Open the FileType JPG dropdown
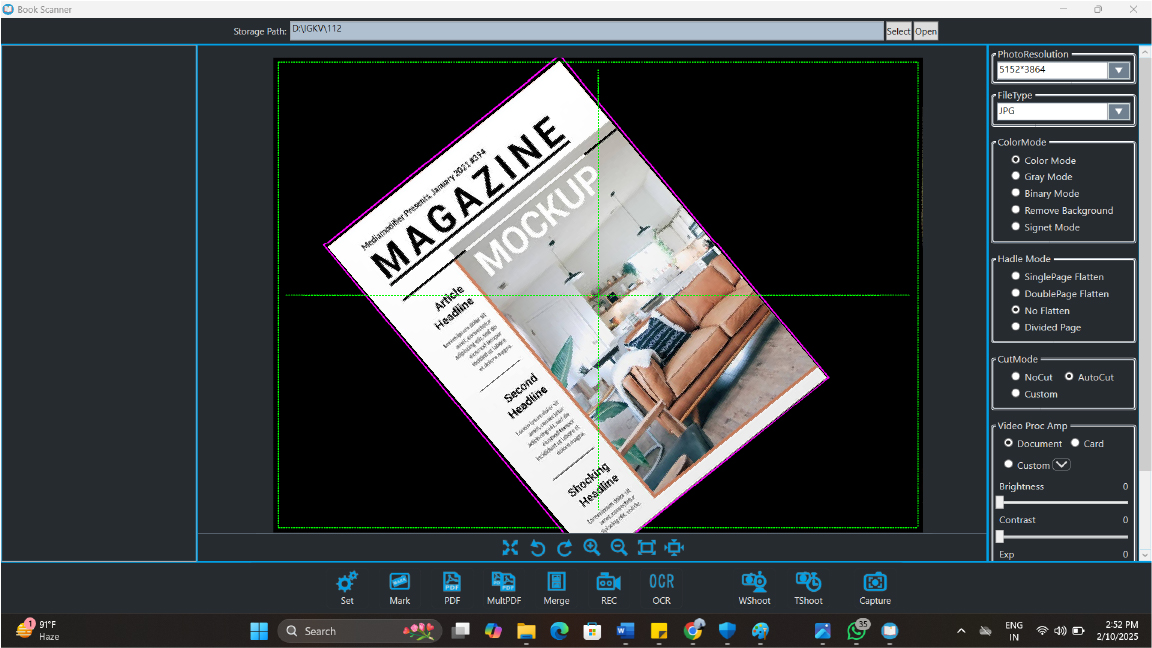 (1119, 112)
